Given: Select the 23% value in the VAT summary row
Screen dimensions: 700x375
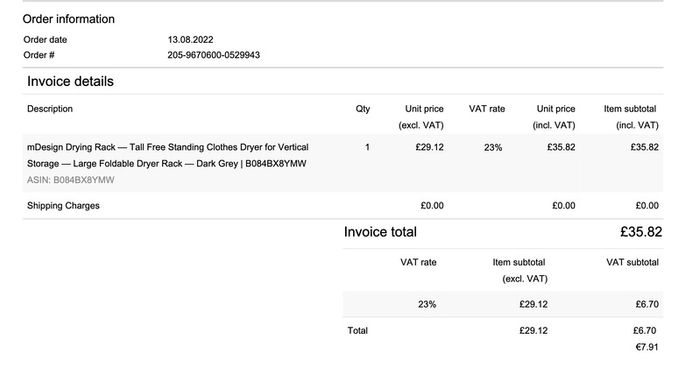Looking at the screenshot, I should (x=427, y=304).
